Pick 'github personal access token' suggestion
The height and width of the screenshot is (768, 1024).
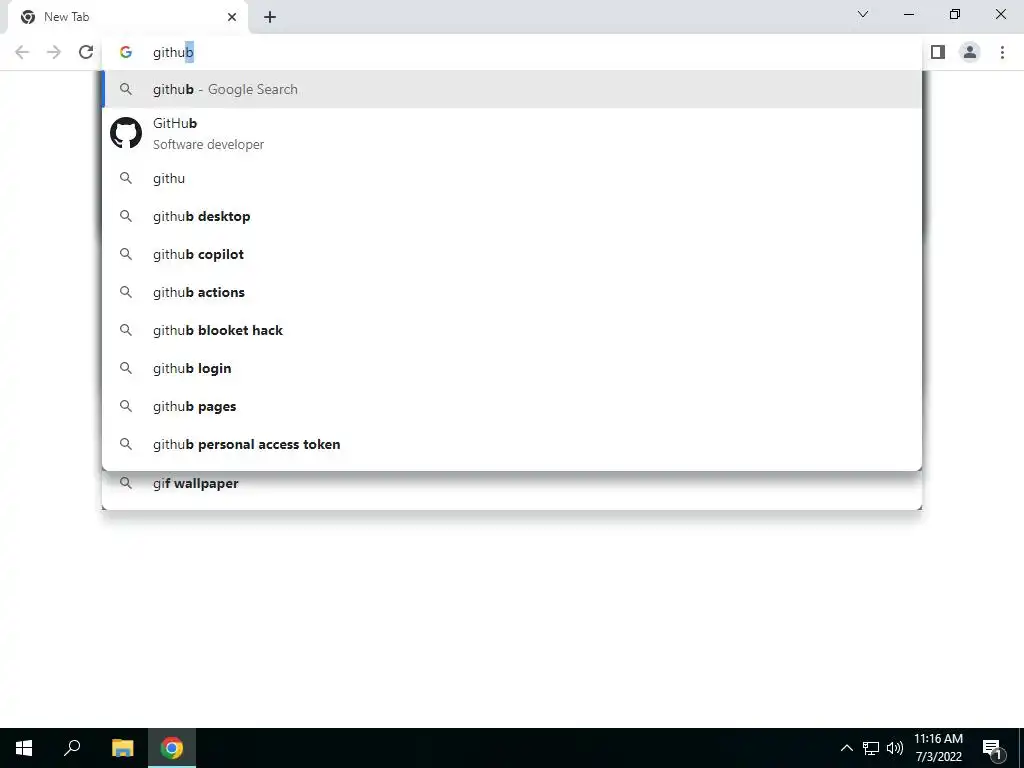click(x=512, y=444)
